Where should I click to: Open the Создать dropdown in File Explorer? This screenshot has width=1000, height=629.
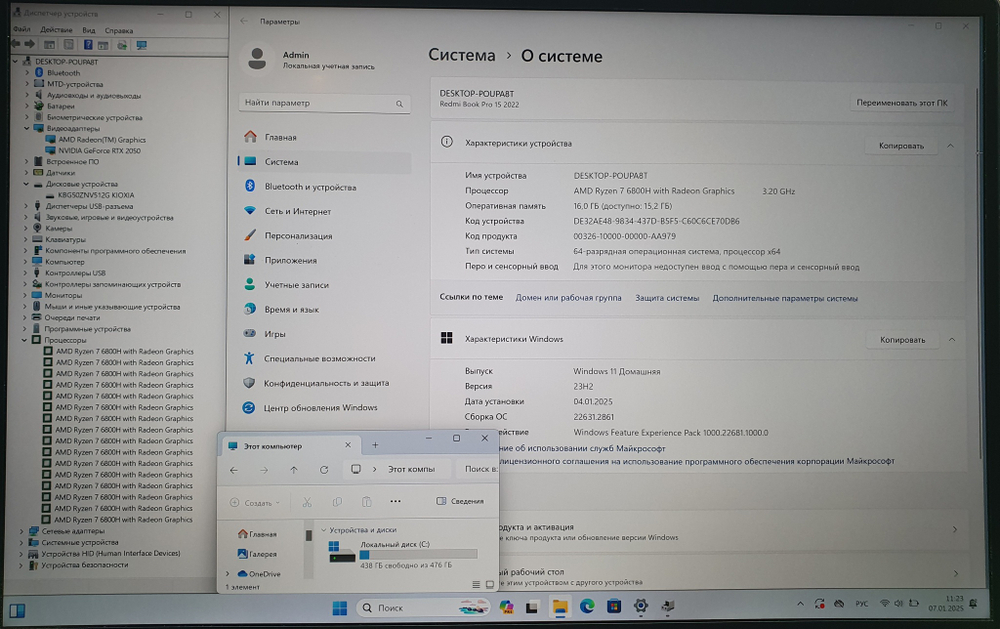[257, 502]
